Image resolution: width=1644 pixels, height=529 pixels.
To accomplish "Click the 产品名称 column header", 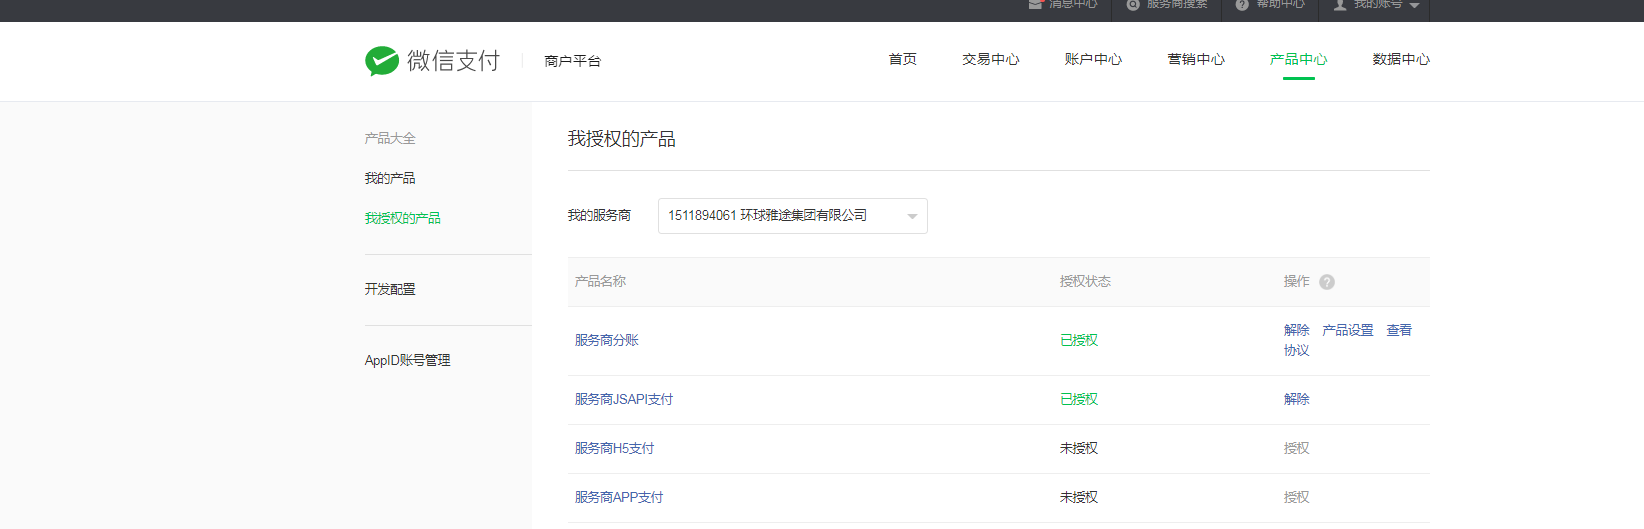I will tap(600, 281).
